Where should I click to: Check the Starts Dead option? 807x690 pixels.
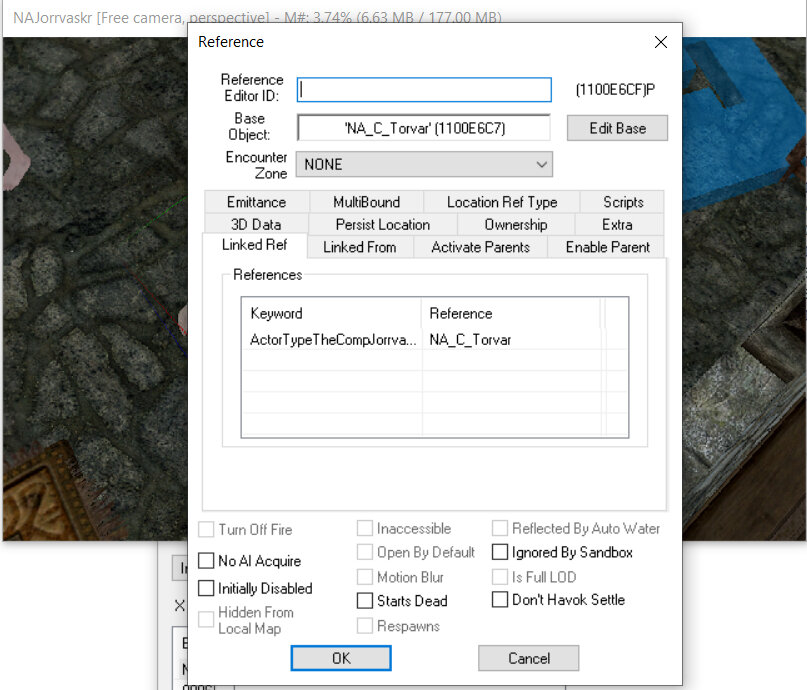(x=365, y=600)
